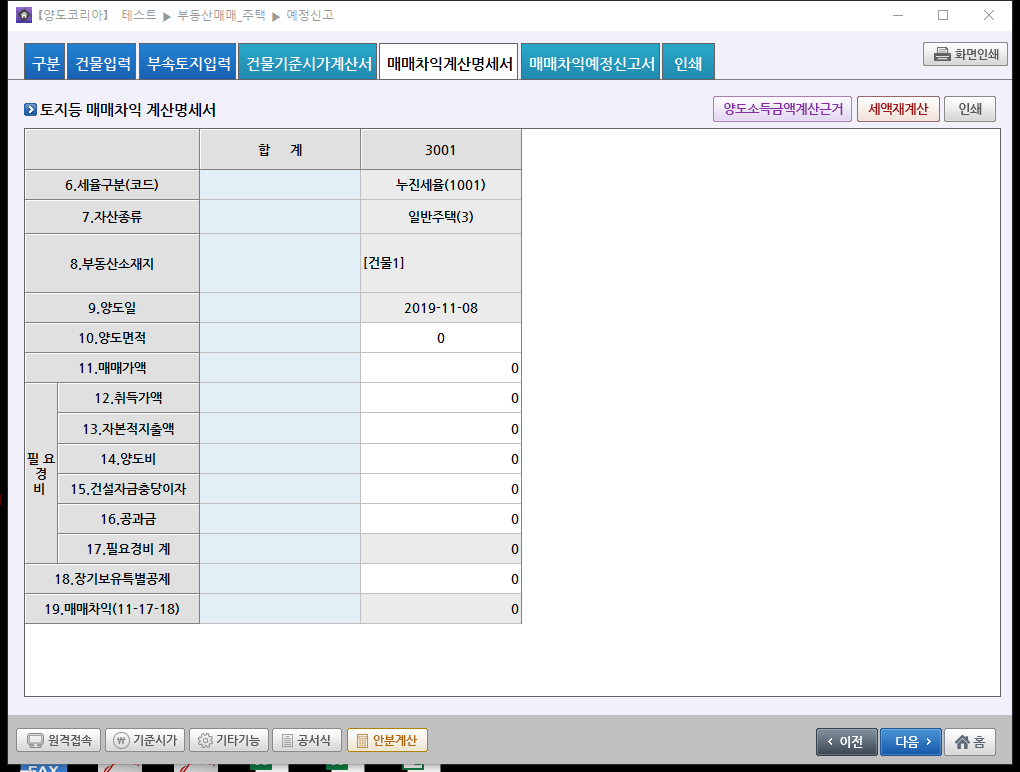
Task: Click the 14.양도비 value field
Action: (441, 459)
